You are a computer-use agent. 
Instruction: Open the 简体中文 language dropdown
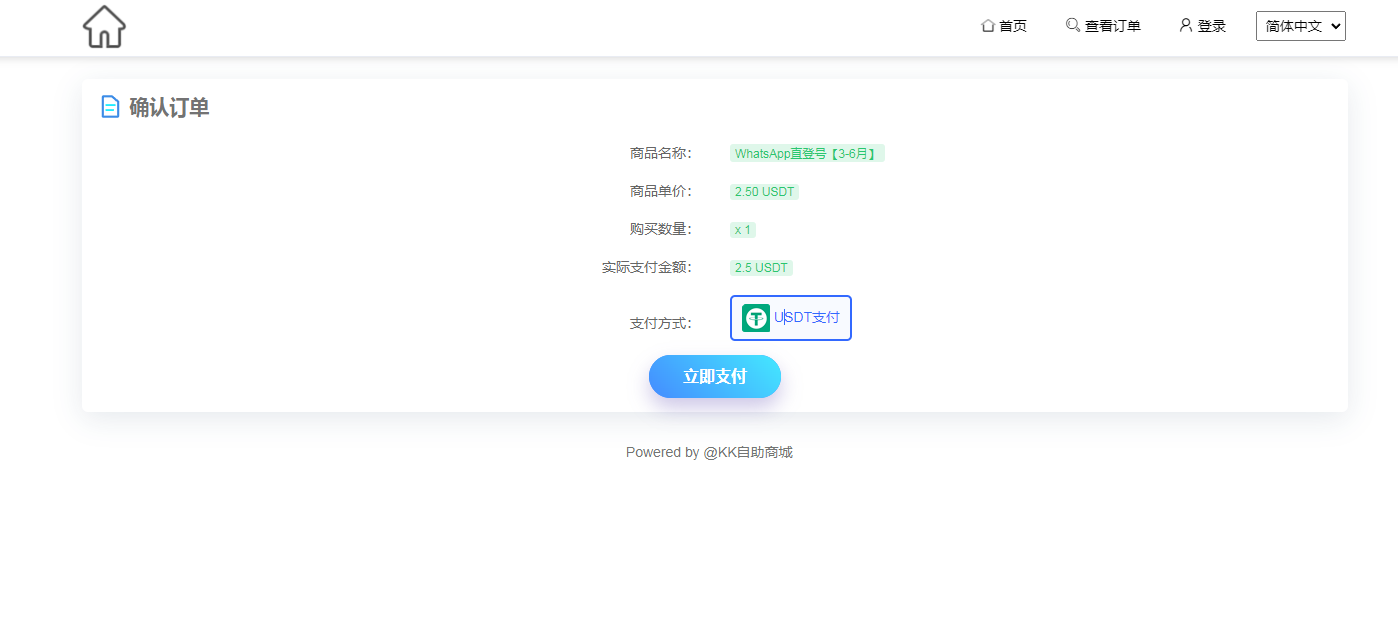tap(1300, 26)
